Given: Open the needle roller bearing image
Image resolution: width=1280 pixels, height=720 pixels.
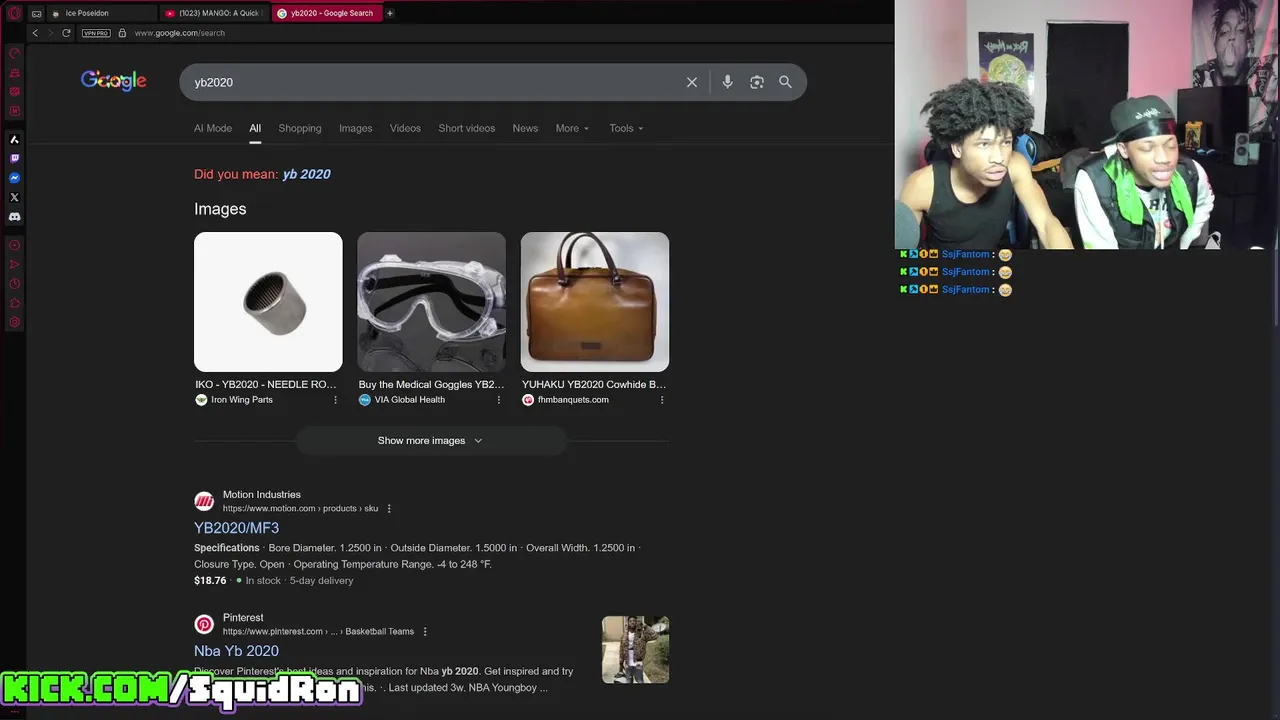Looking at the screenshot, I should pos(268,302).
